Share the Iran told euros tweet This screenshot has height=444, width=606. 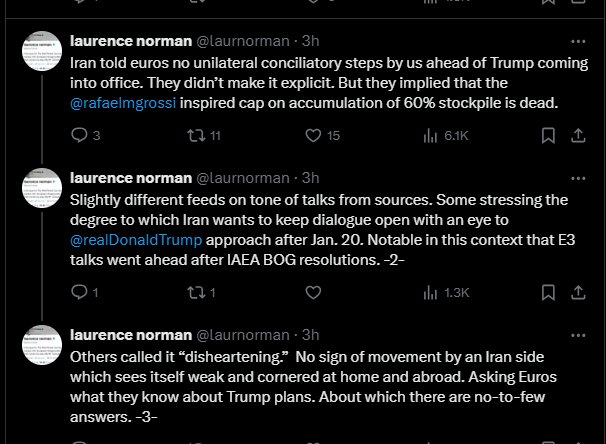(579, 135)
